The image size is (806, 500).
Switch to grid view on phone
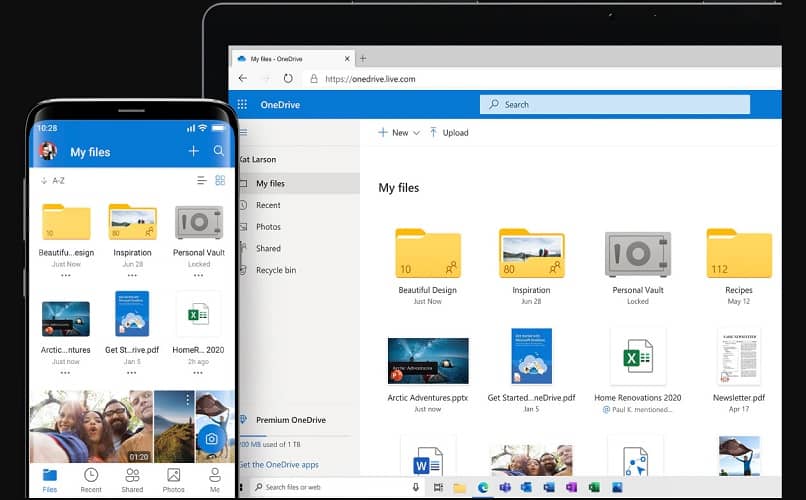[220, 180]
